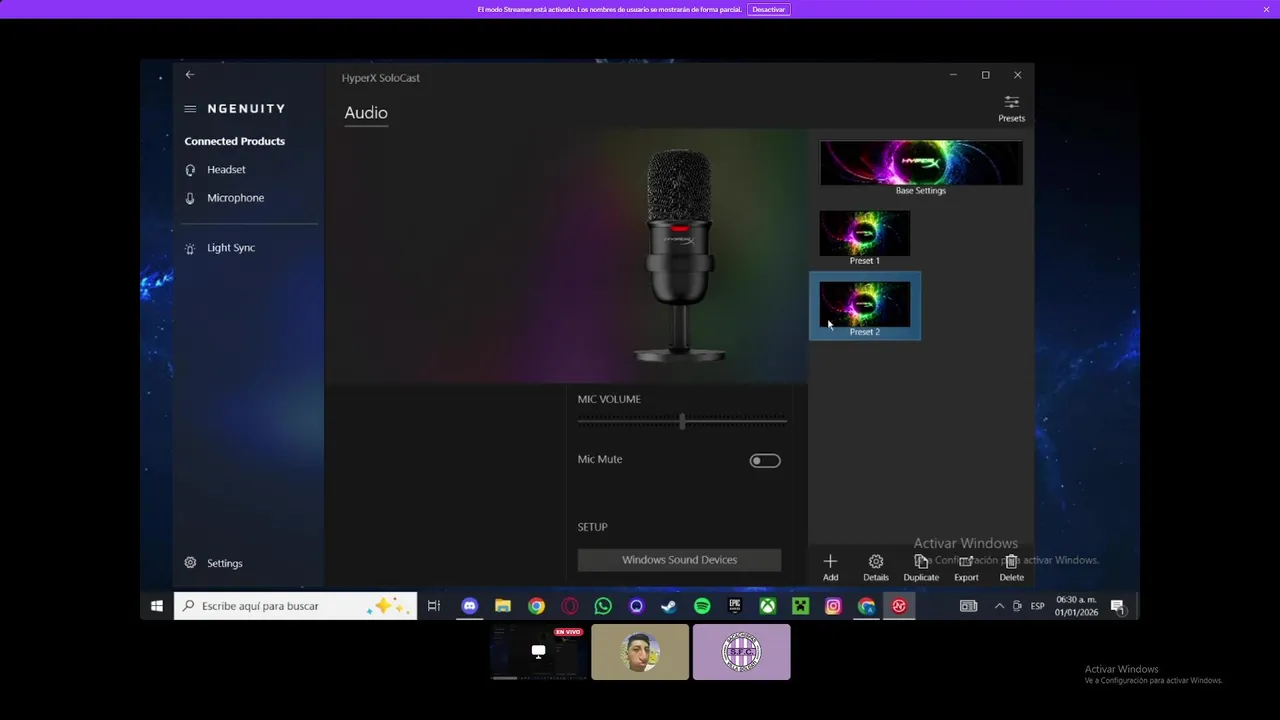Viewport: 1280px width, 720px height.
Task: Open Instagram from the taskbar
Action: [833, 606]
